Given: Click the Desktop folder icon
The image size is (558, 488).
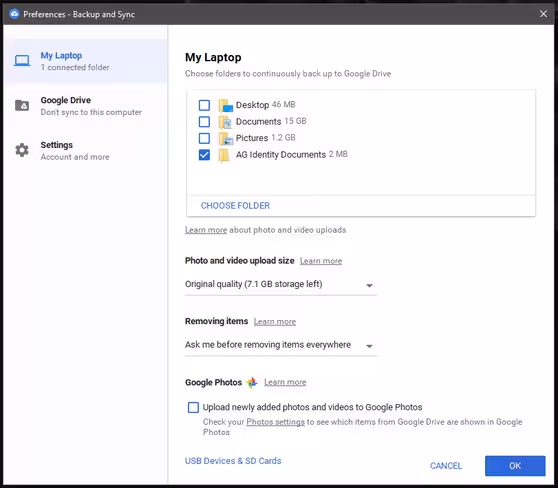Looking at the screenshot, I should point(225,105).
